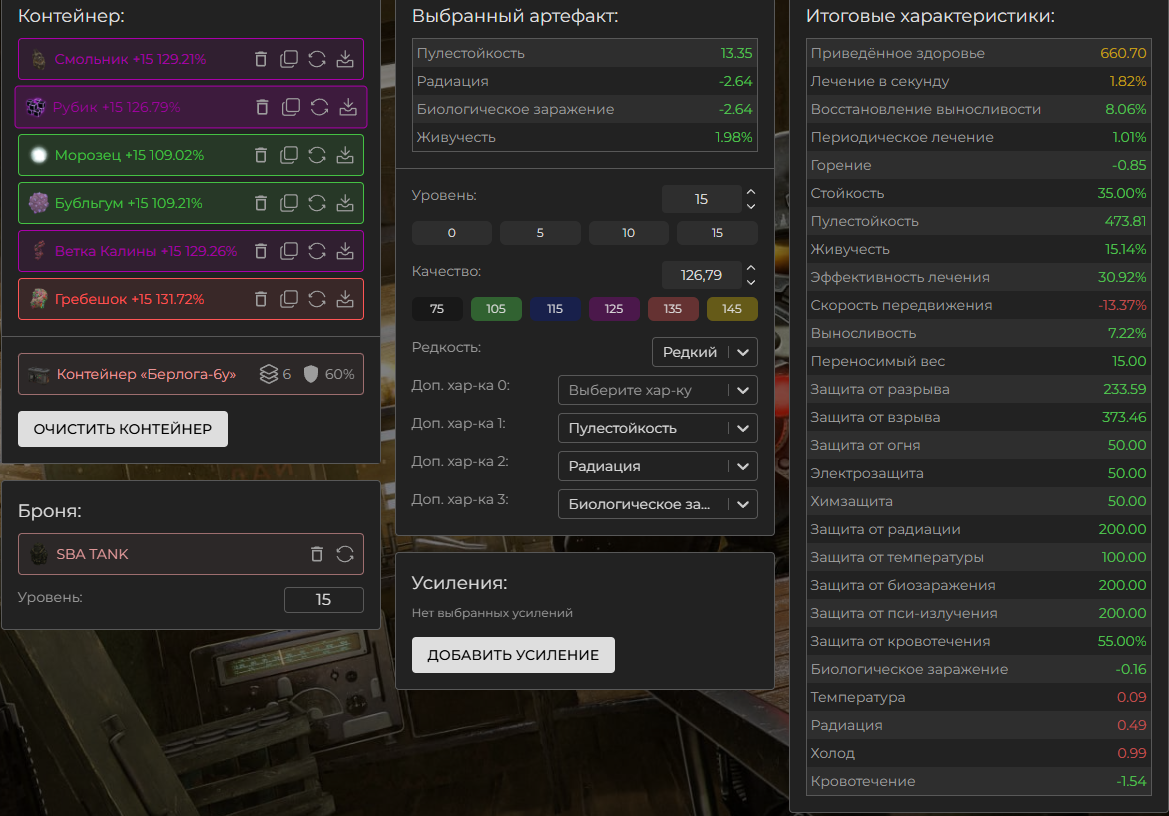Replace the Ветка Калины artifact
Viewport: 1169px width, 816px height.
tap(317, 251)
